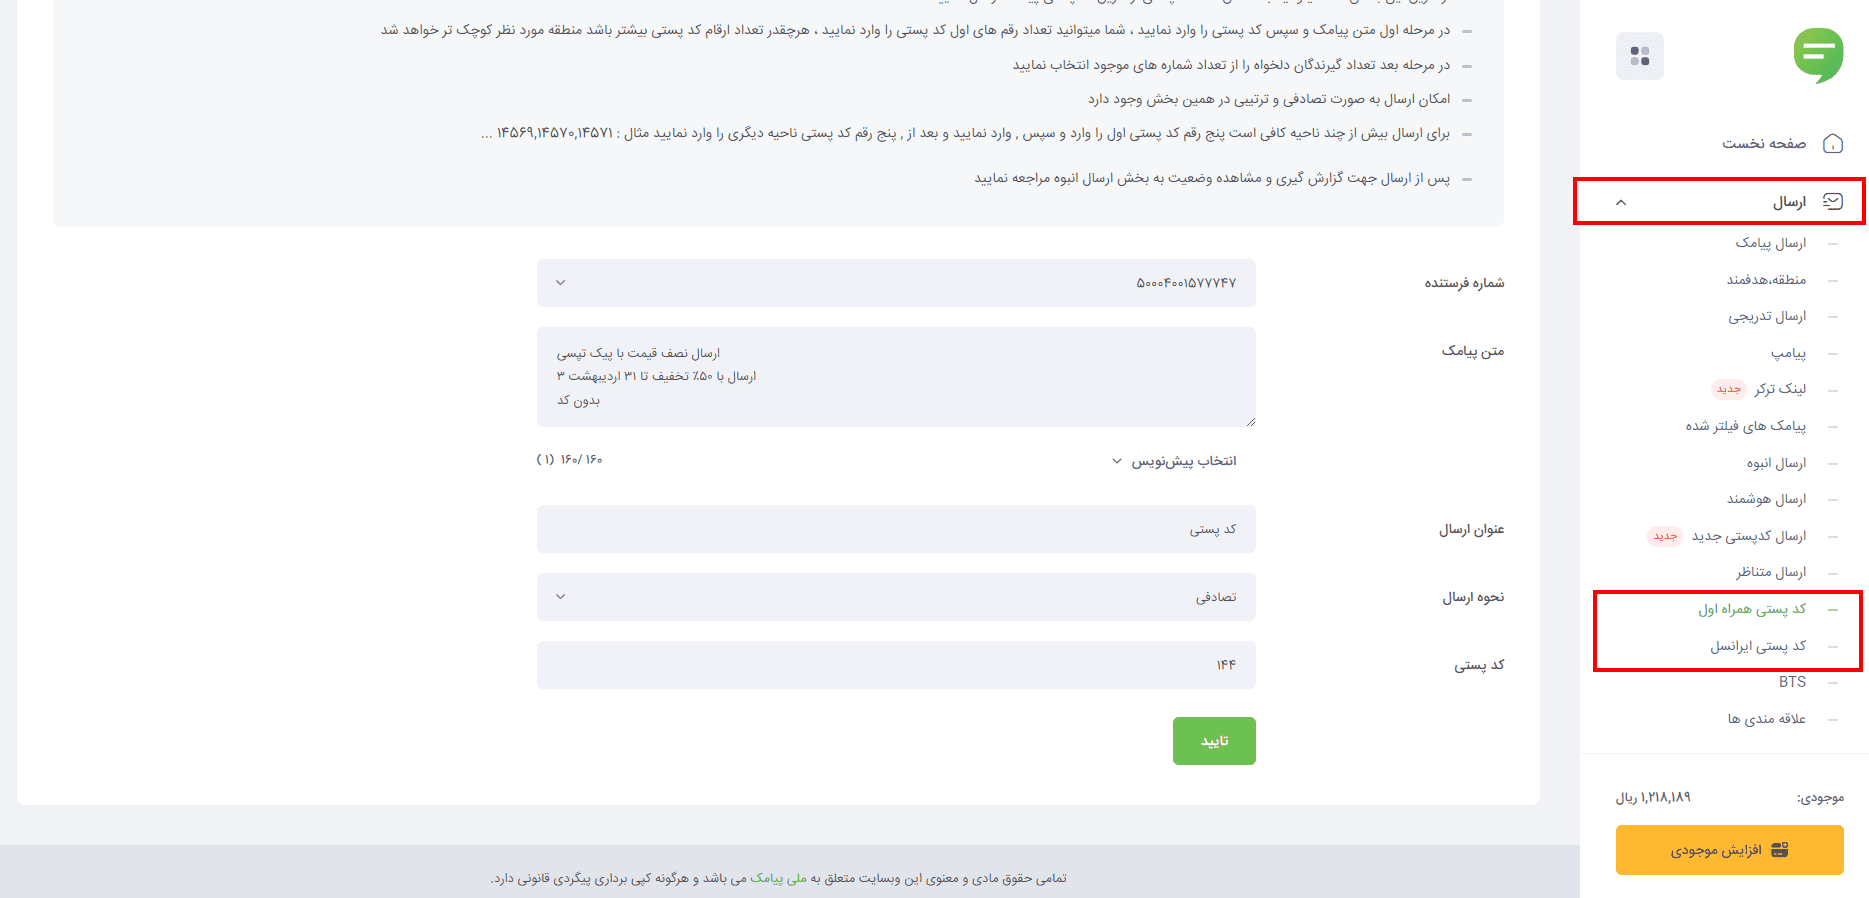Image resolution: width=1869 pixels, height=898 pixels.
Task: Click the home icon beside صفحه نخست
Action: (x=1833, y=143)
